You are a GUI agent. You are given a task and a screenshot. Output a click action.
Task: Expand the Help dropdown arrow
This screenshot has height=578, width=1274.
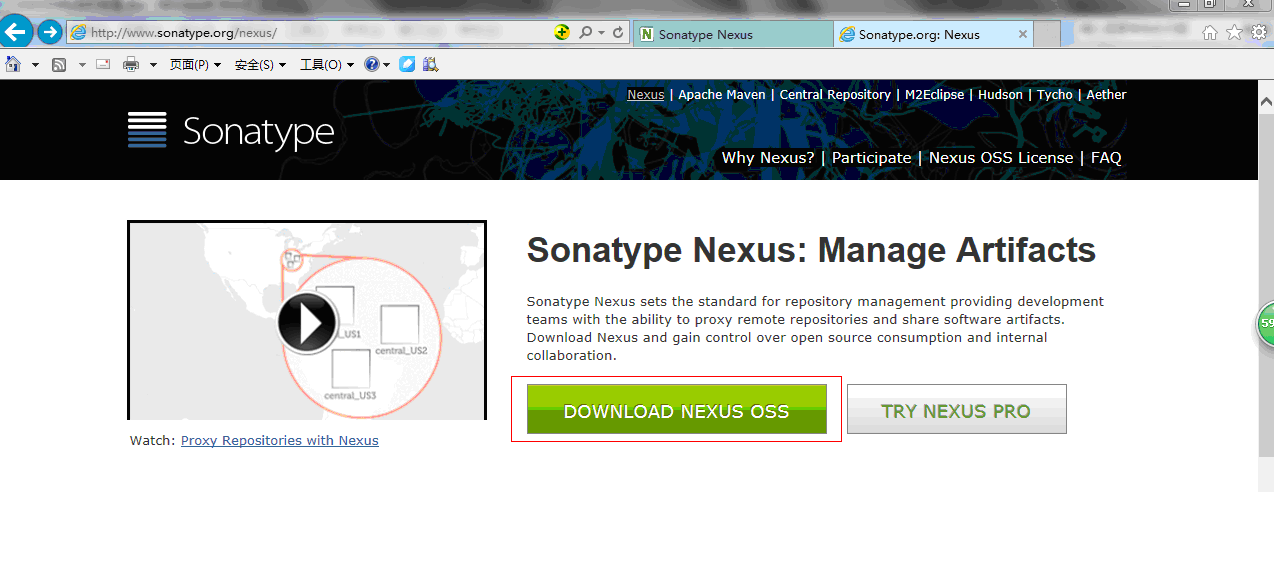click(386, 65)
